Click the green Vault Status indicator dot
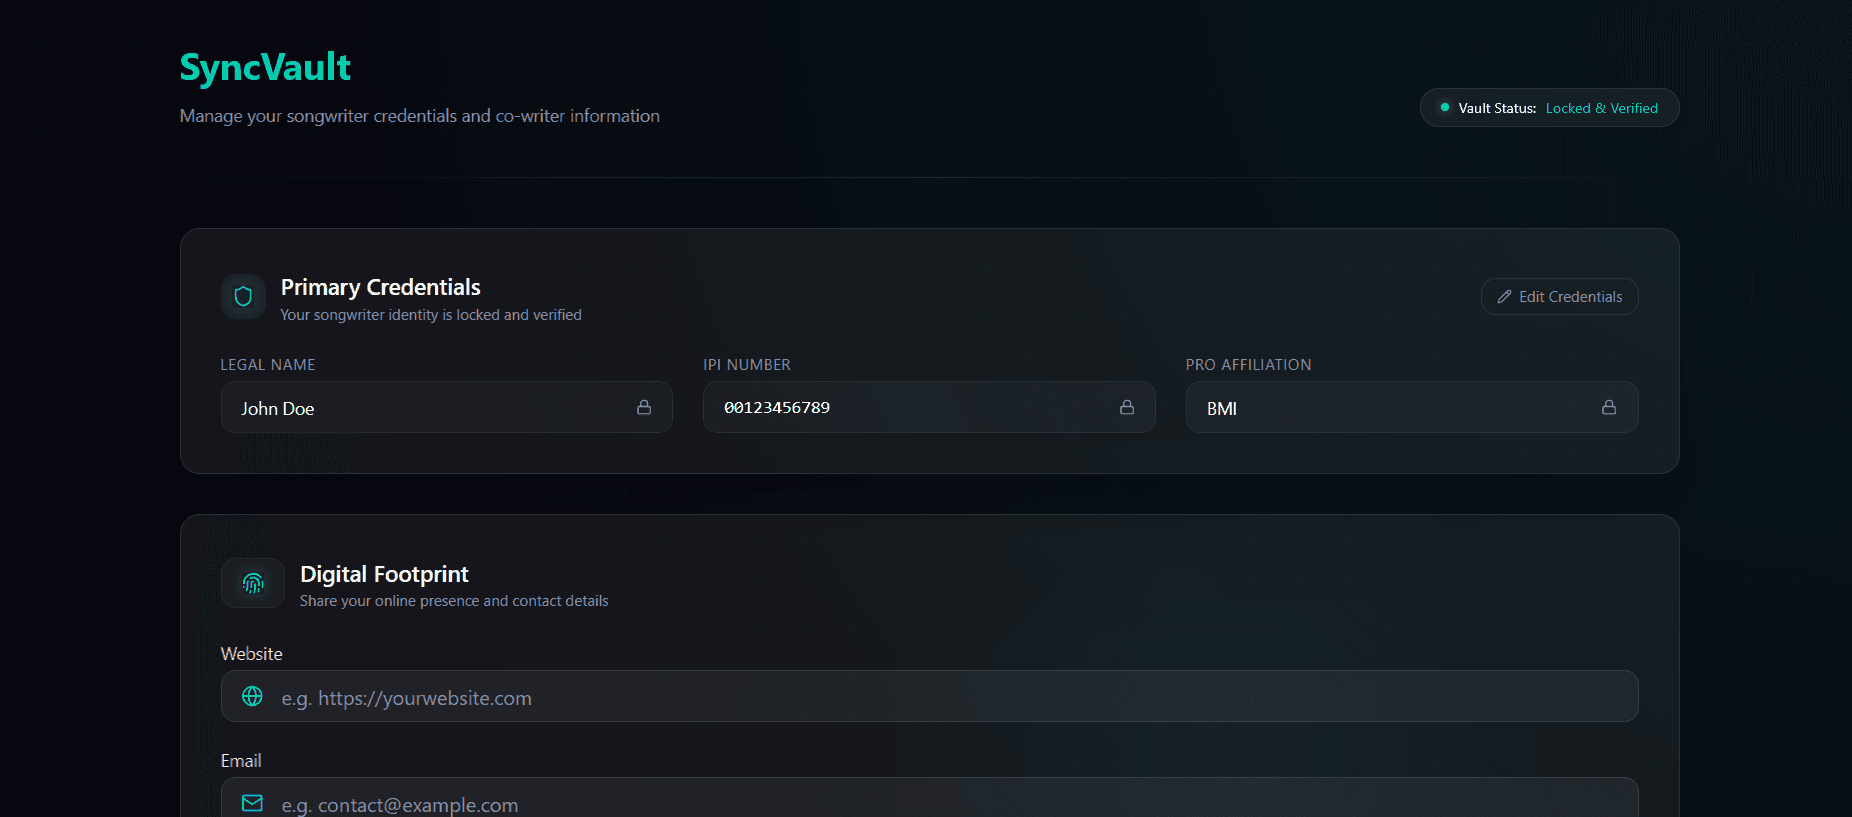The image size is (1852, 817). coord(1445,107)
